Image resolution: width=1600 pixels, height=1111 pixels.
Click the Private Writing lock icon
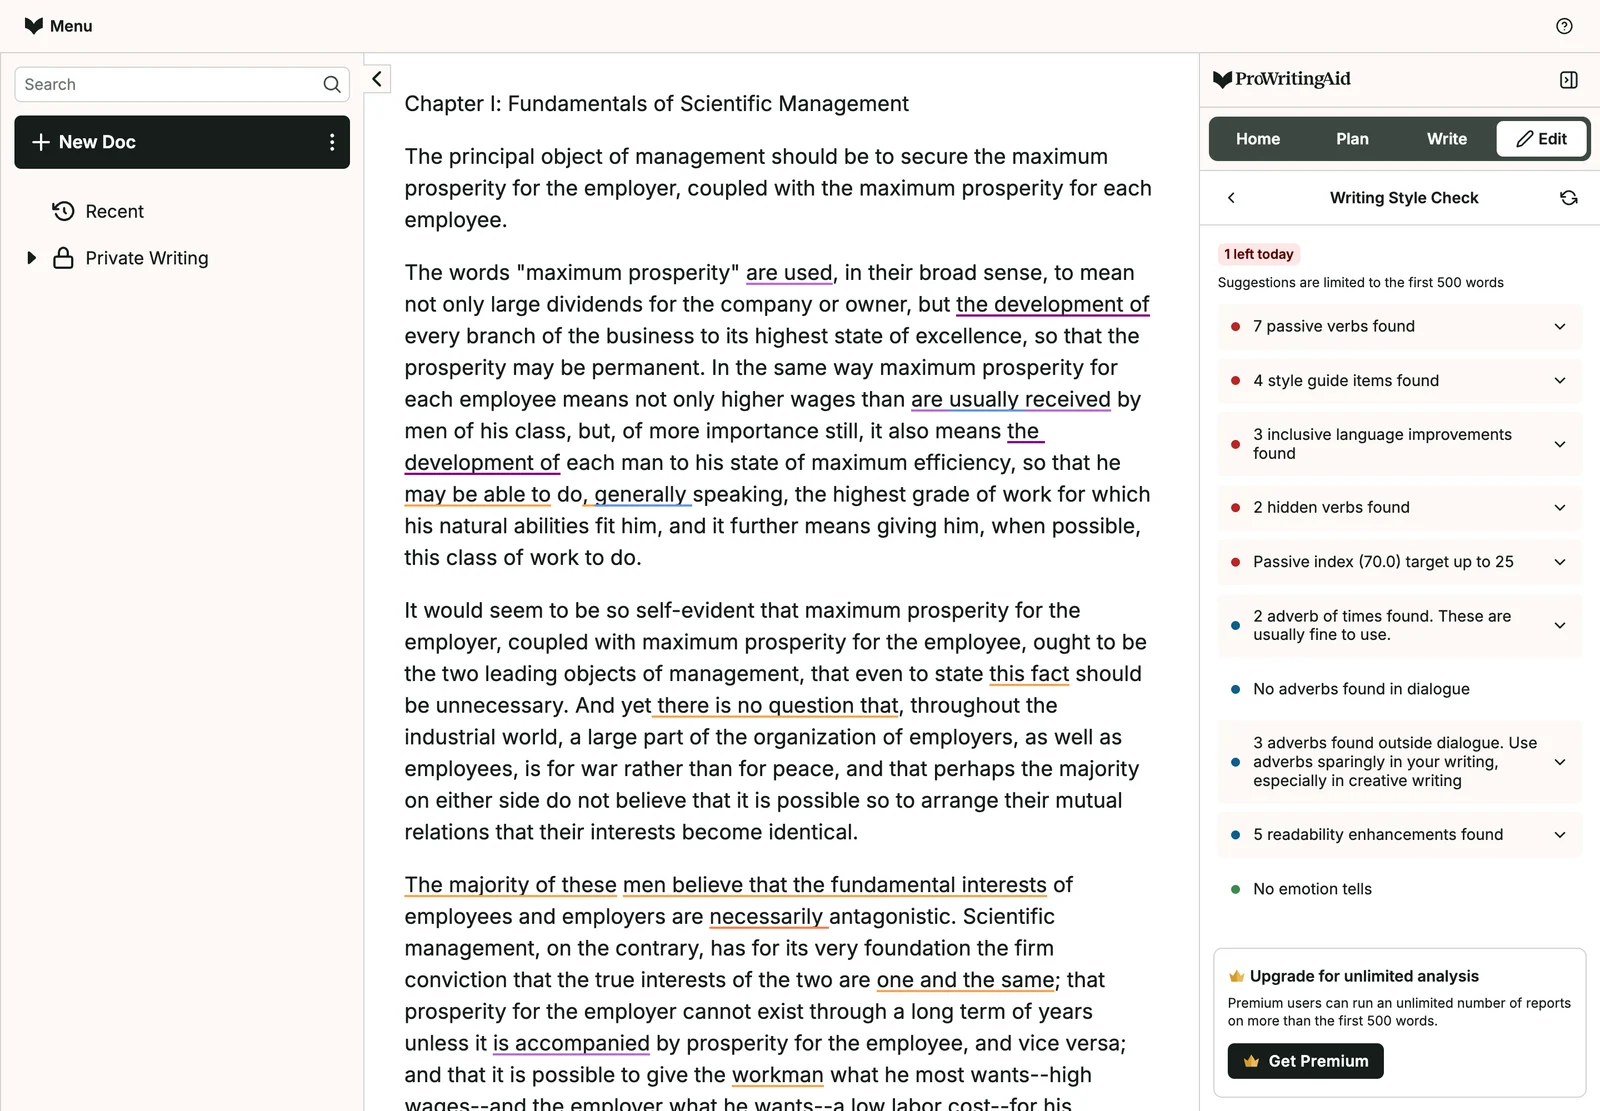[63, 258]
